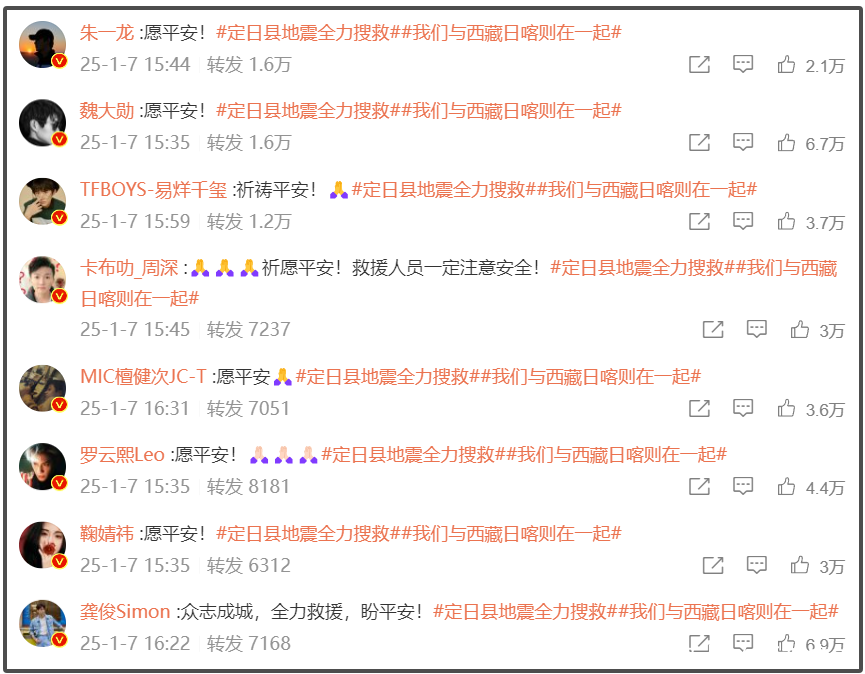Share 朱一龙's post with share icon

tap(700, 65)
